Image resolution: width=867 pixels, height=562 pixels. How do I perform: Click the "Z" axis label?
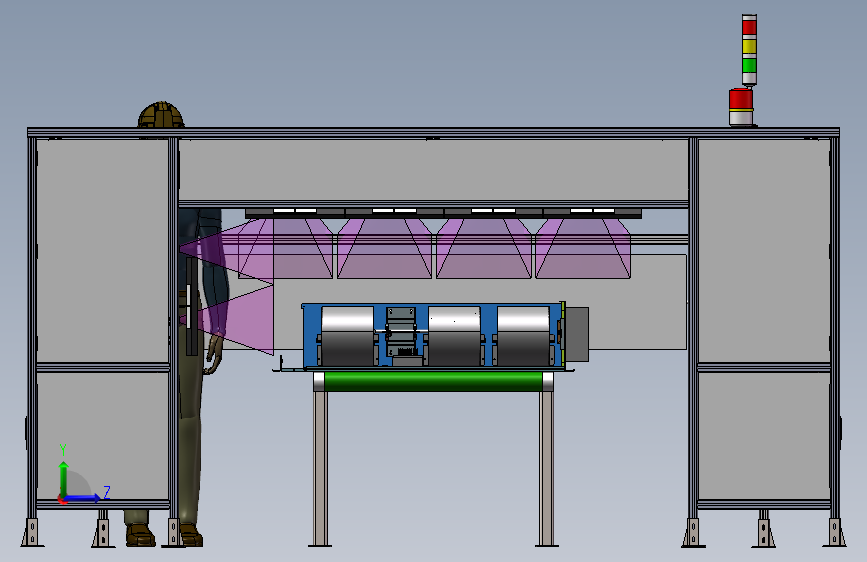[x=107, y=492]
